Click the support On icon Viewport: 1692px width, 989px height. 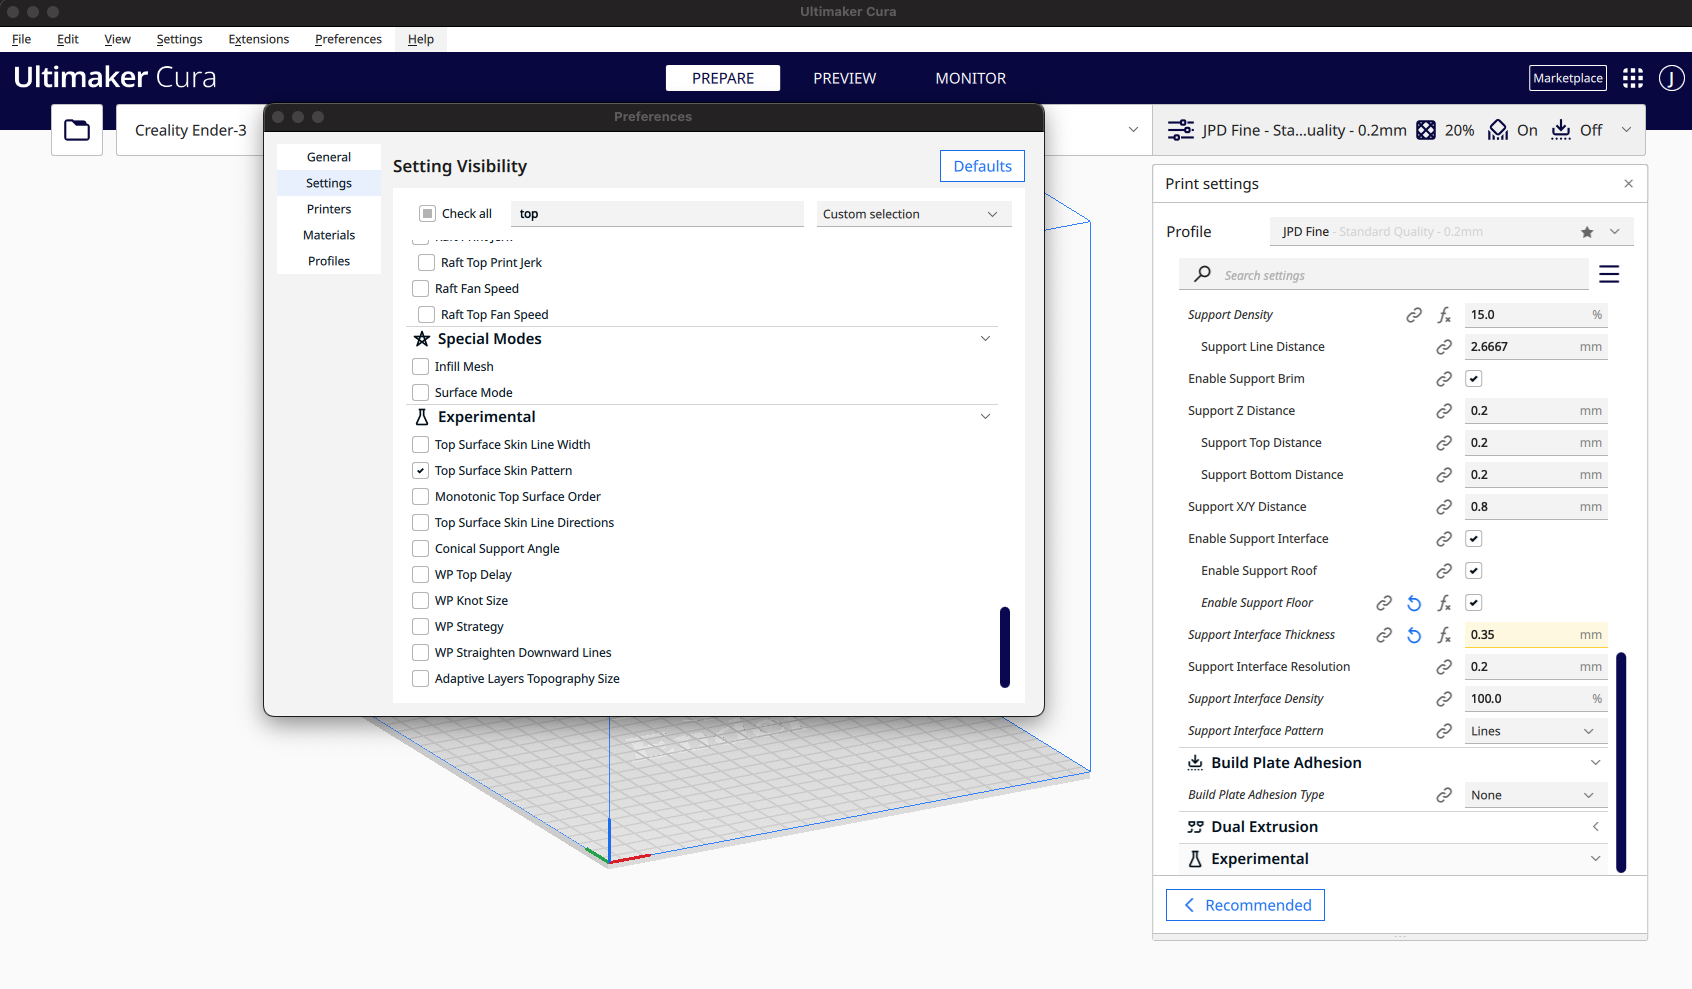coord(1498,130)
